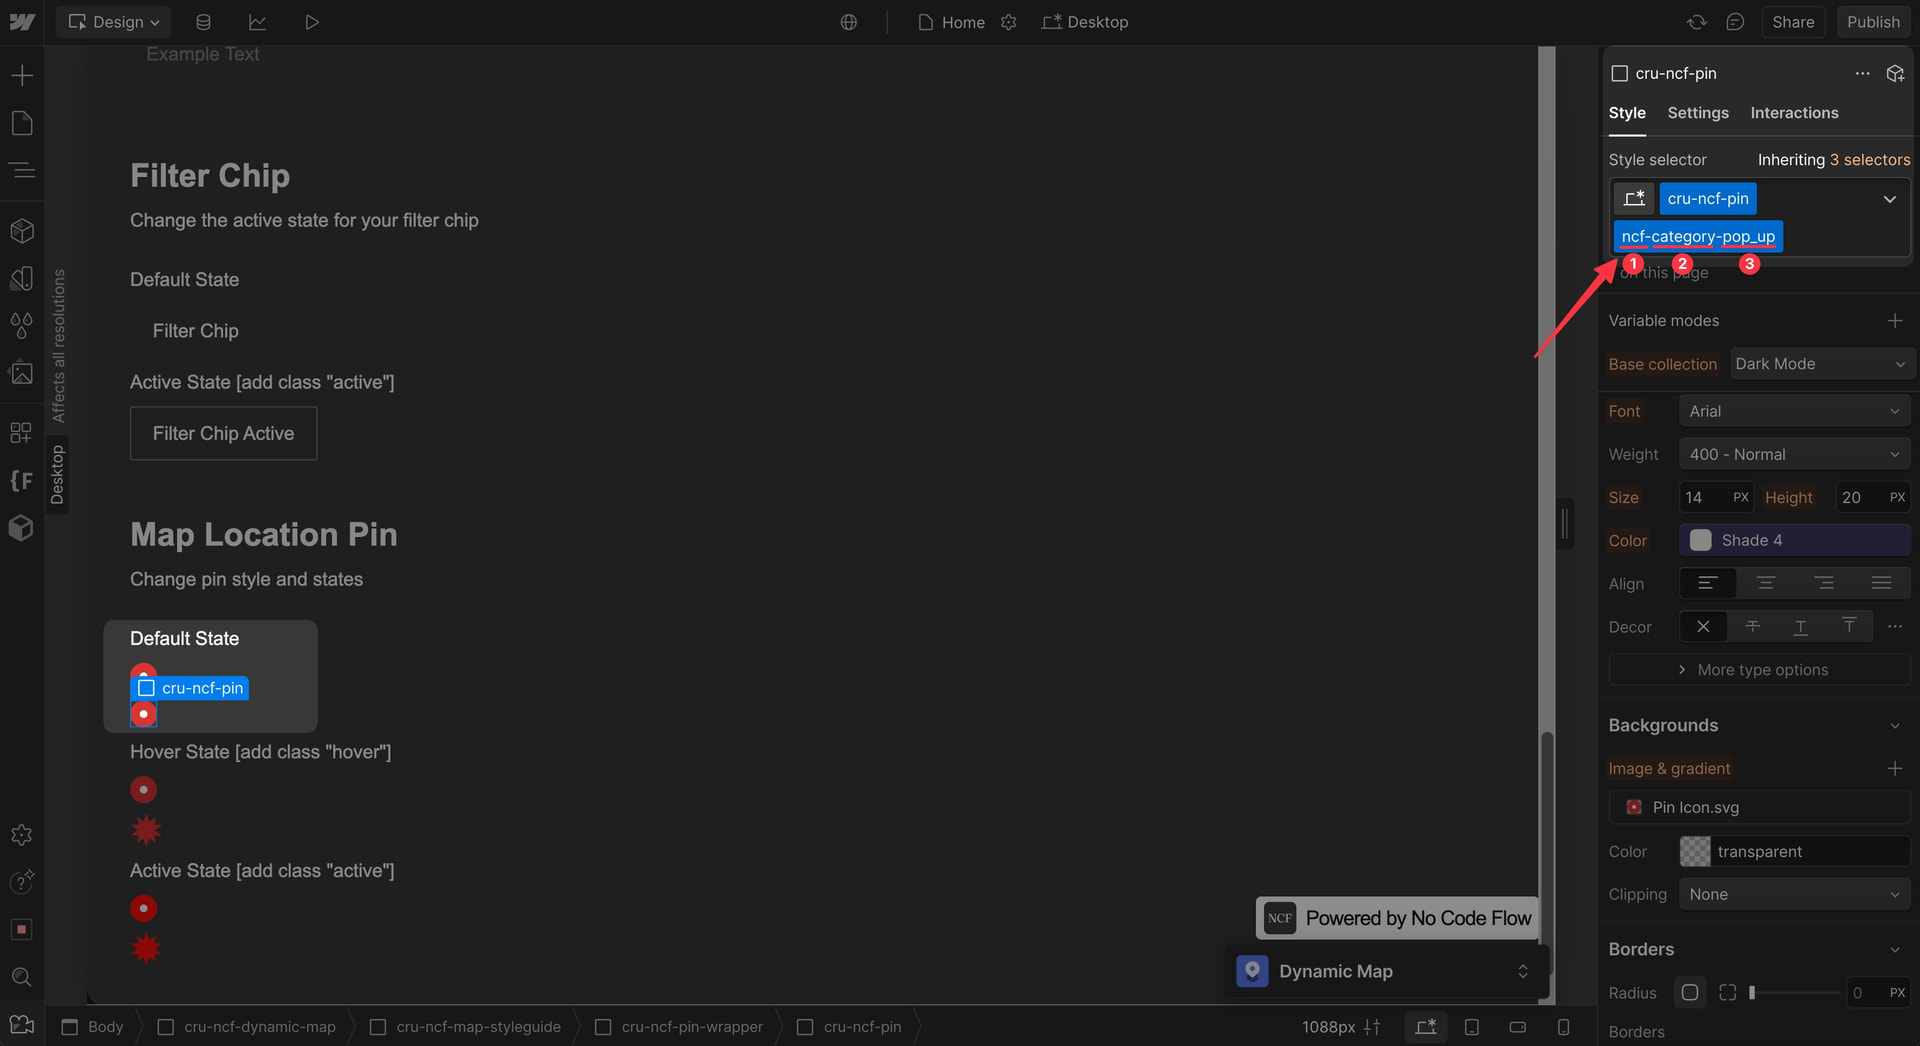The height and width of the screenshot is (1046, 1920).
Task: Open the help icon in left sidebar
Action: pos(22,882)
